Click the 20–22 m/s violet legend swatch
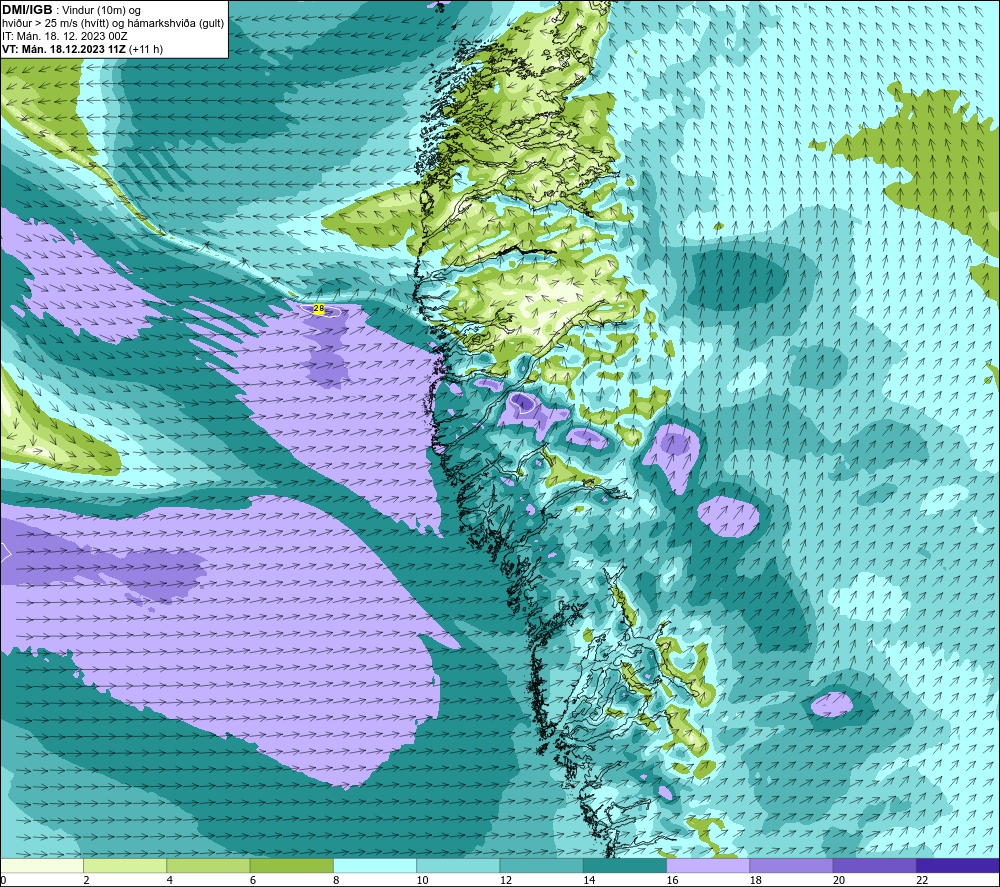Image resolution: width=1000 pixels, height=887 pixels. pos(875,865)
